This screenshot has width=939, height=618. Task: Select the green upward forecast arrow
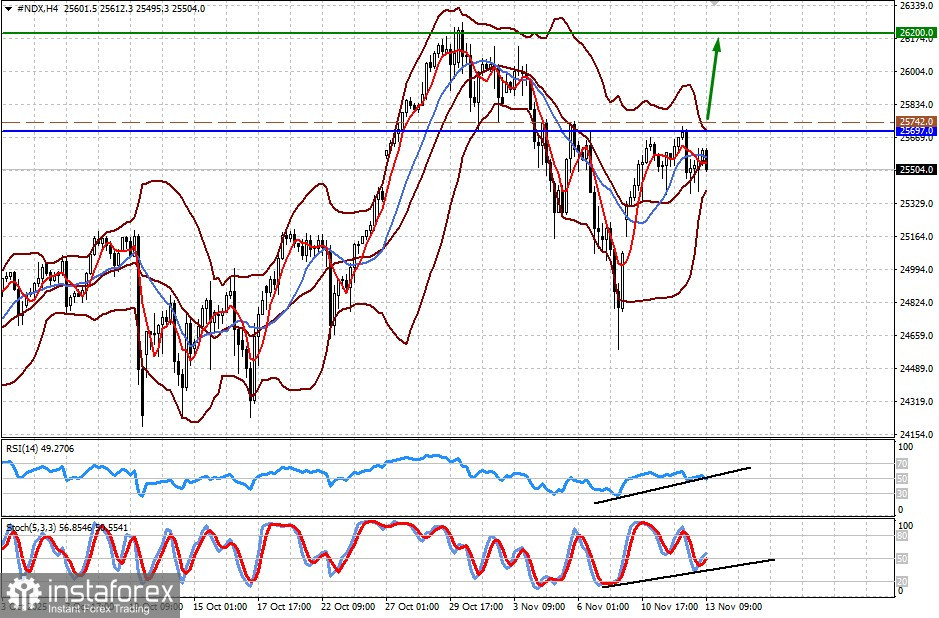click(713, 79)
